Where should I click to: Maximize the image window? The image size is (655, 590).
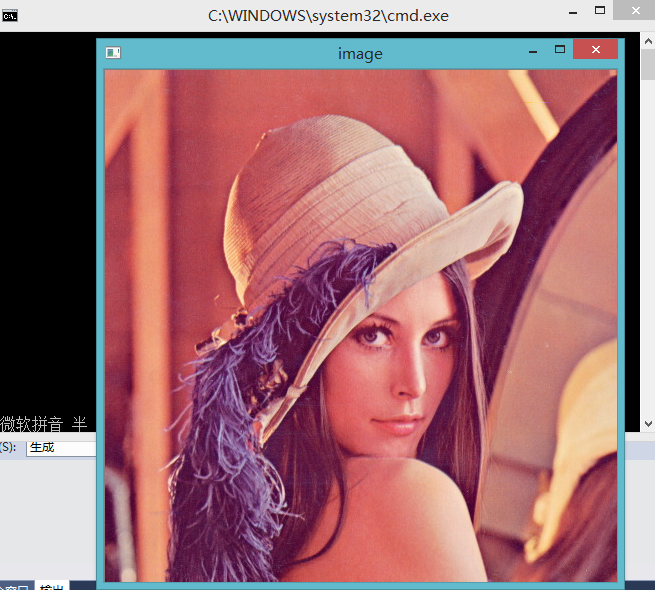coord(560,50)
